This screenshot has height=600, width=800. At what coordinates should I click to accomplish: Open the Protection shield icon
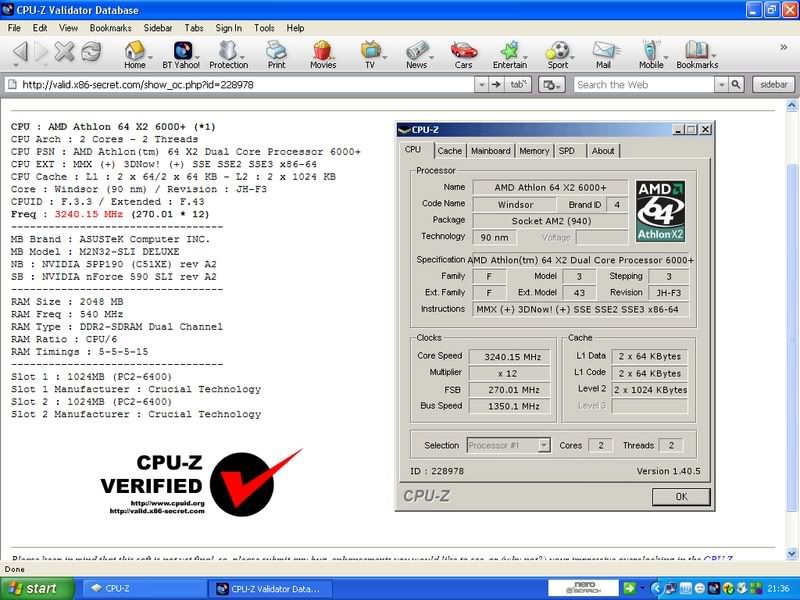(228, 55)
